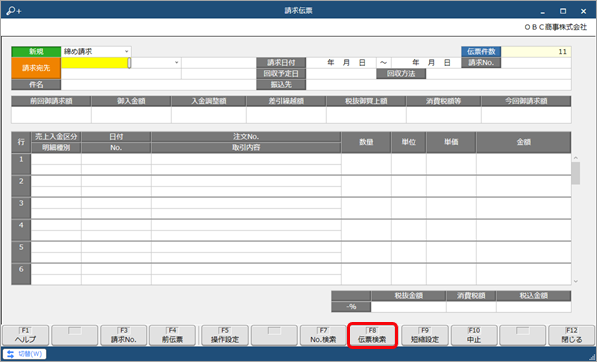Screen dimensions: 597x362
Task: Click the 税抜御買上額 header
Action: [366, 101]
